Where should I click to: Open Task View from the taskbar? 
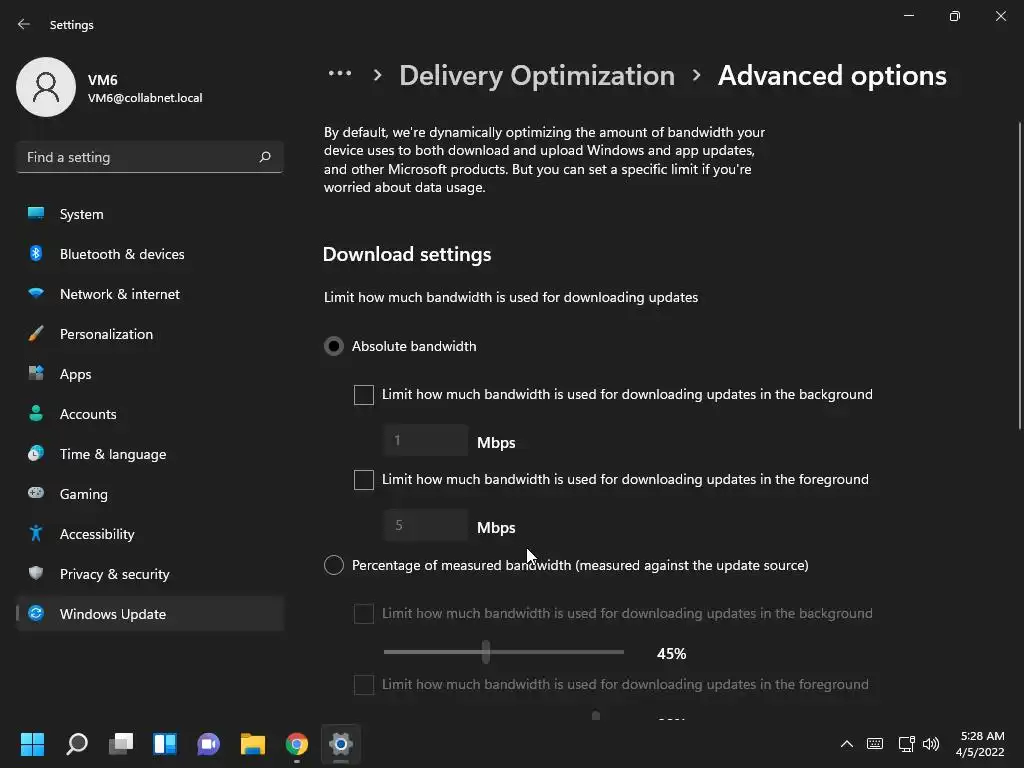tap(121, 744)
